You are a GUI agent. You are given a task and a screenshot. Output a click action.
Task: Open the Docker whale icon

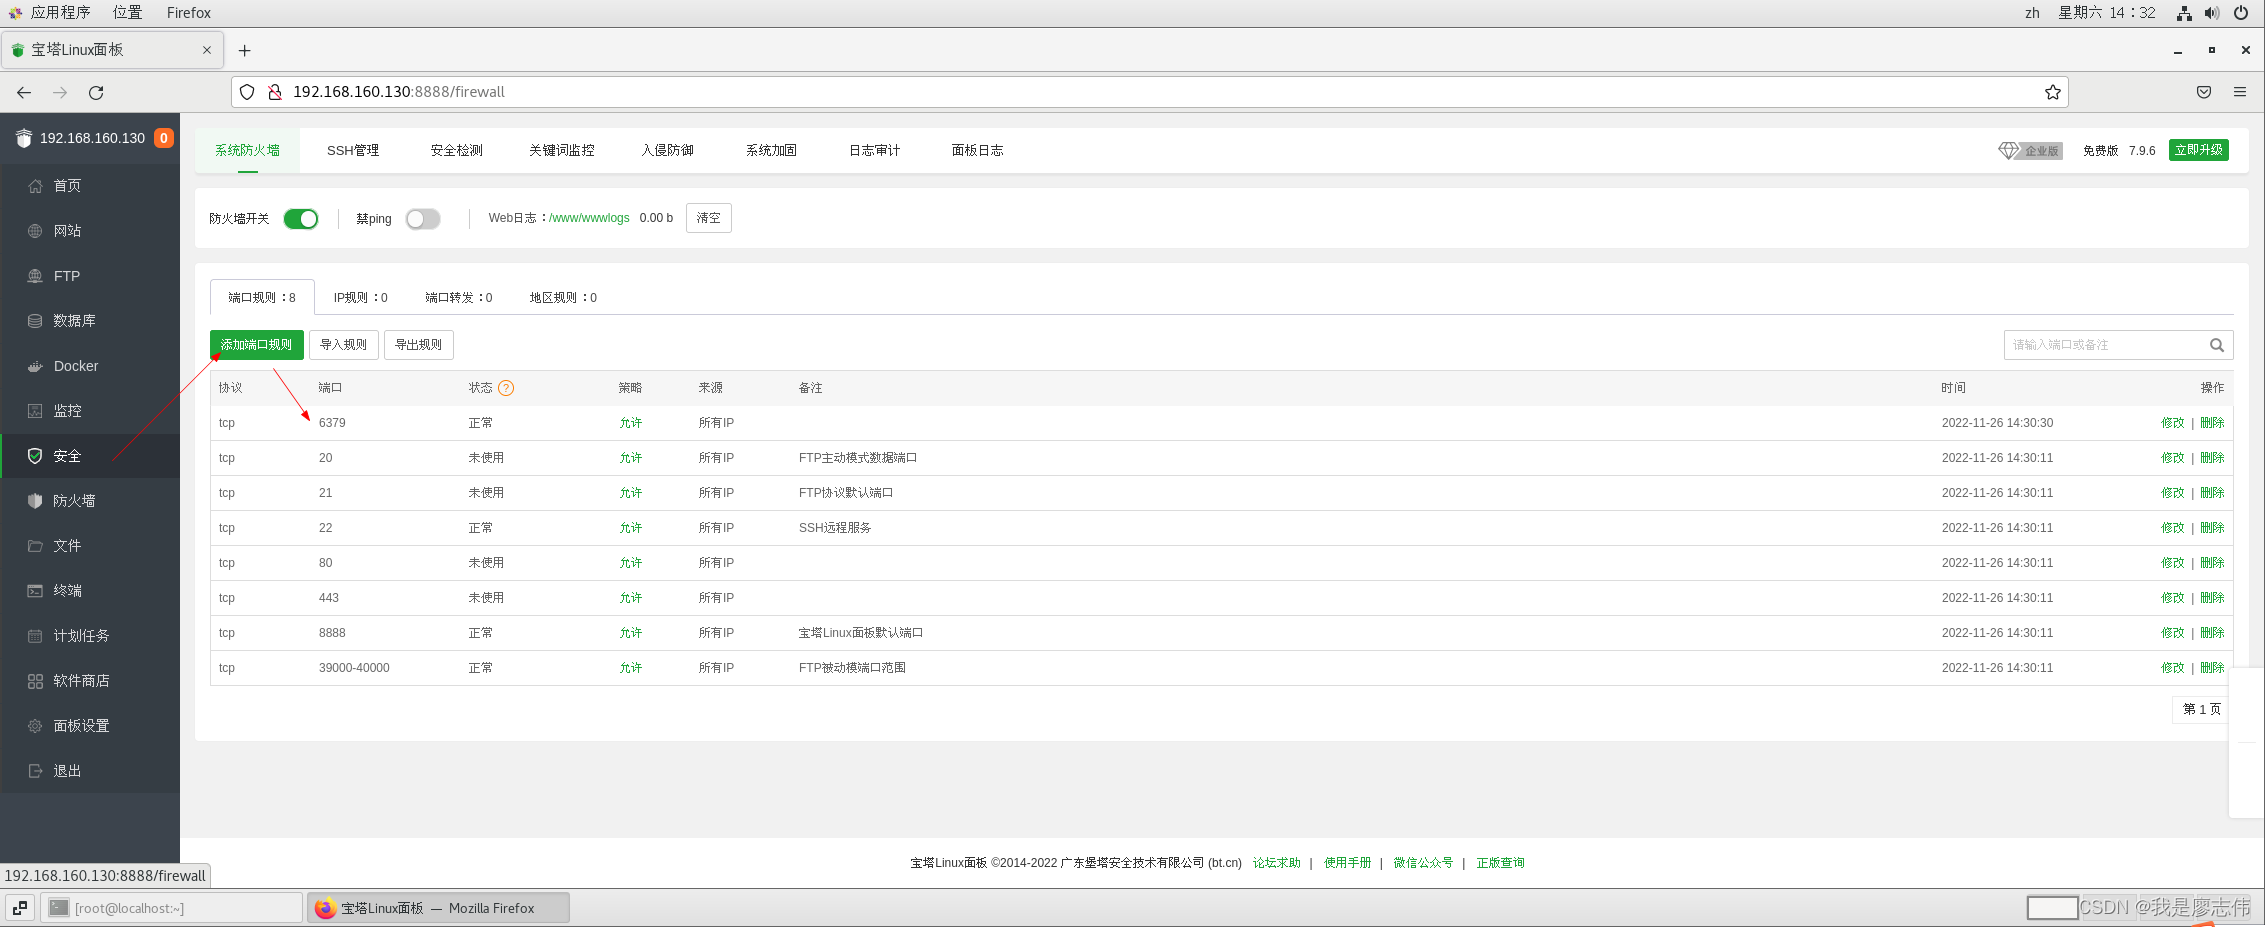coord(35,366)
